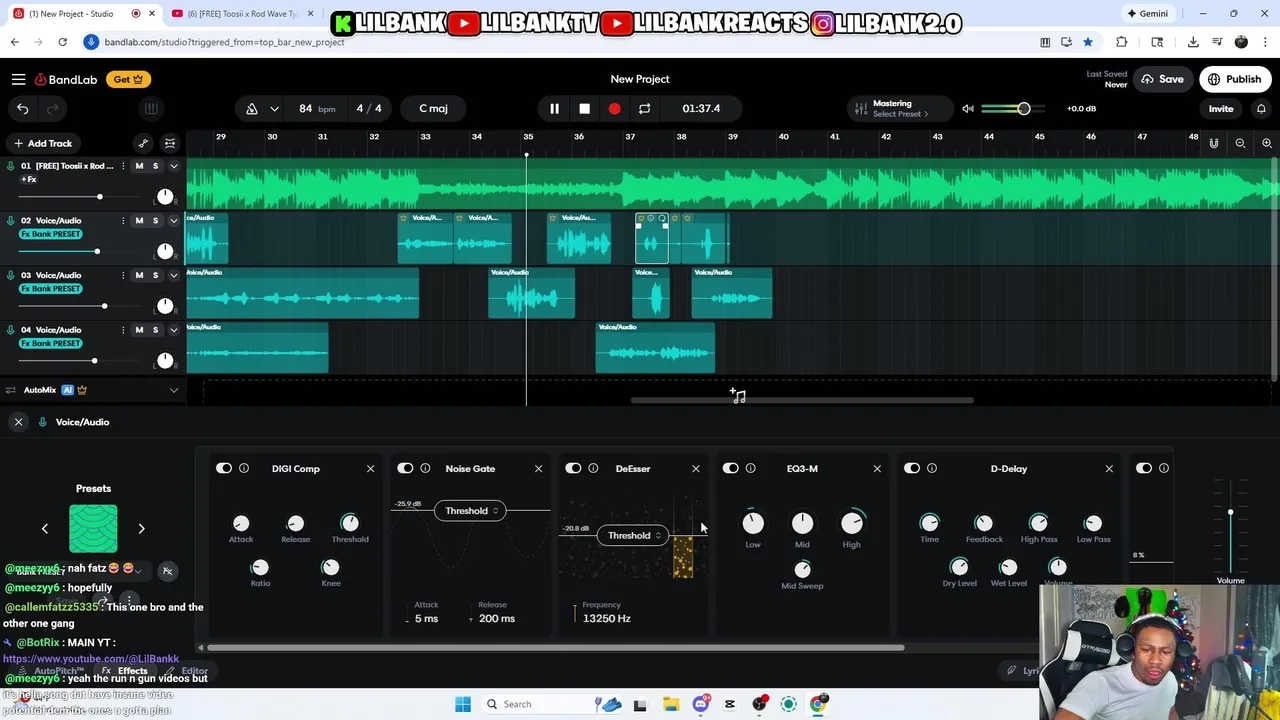This screenshot has height=720, width=1280.
Task: Bypass the DeEsser effect toggle
Action: (x=573, y=468)
